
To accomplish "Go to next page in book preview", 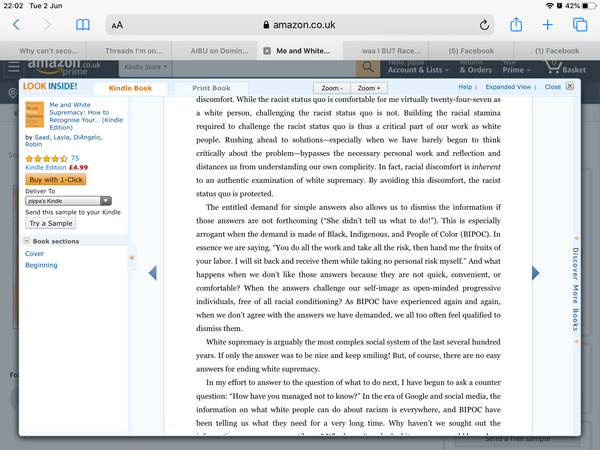I will (535, 273).
